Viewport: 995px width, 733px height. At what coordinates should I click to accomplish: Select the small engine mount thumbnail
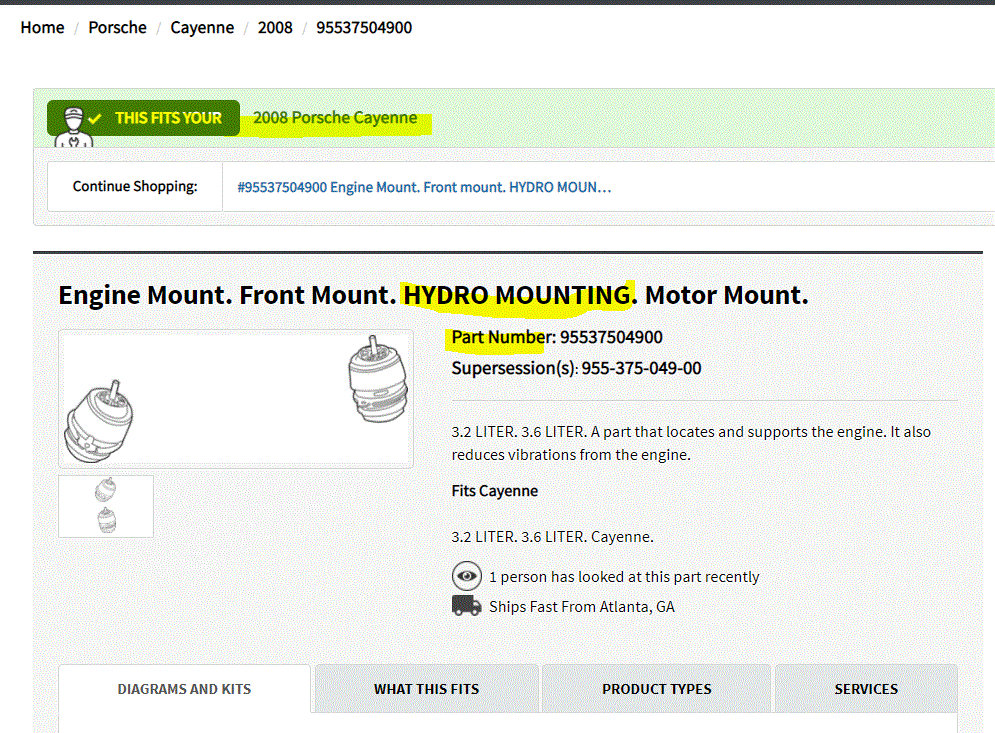106,506
